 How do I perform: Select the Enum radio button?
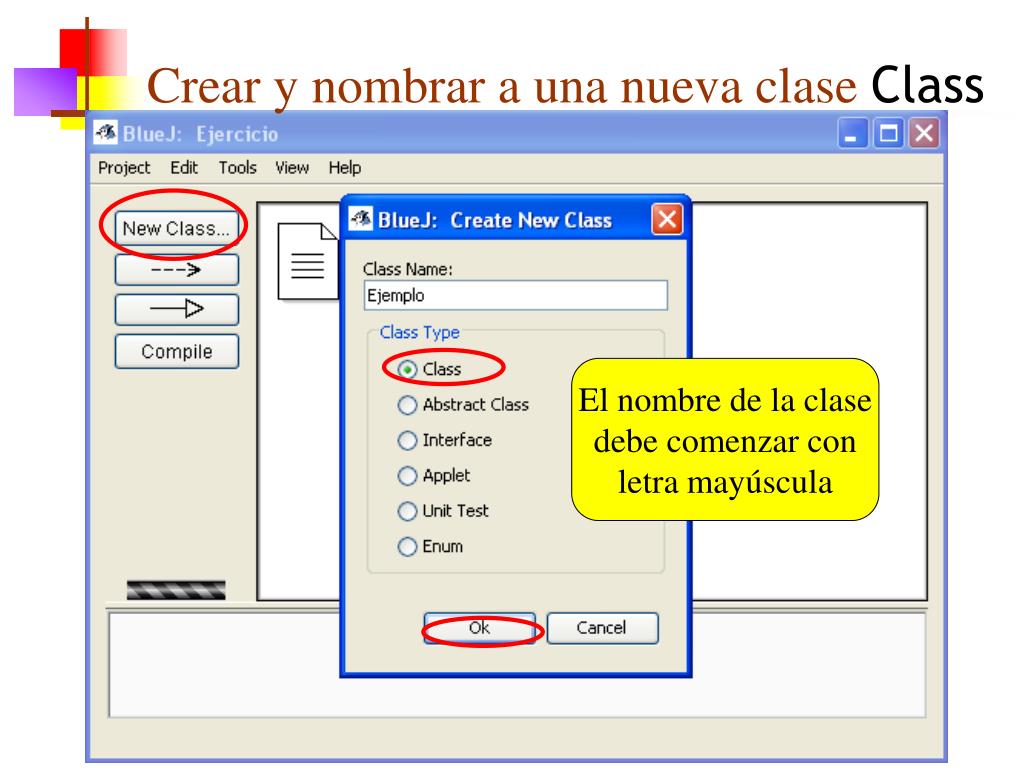(407, 546)
